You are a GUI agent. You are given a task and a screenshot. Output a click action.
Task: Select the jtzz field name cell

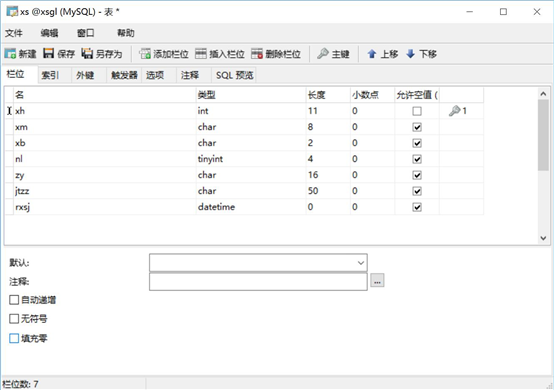point(105,191)
